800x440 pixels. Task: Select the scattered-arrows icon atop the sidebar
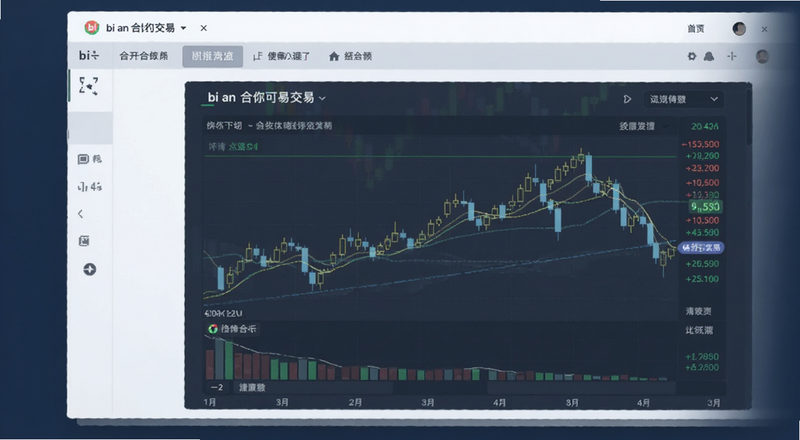pos(89,86)
